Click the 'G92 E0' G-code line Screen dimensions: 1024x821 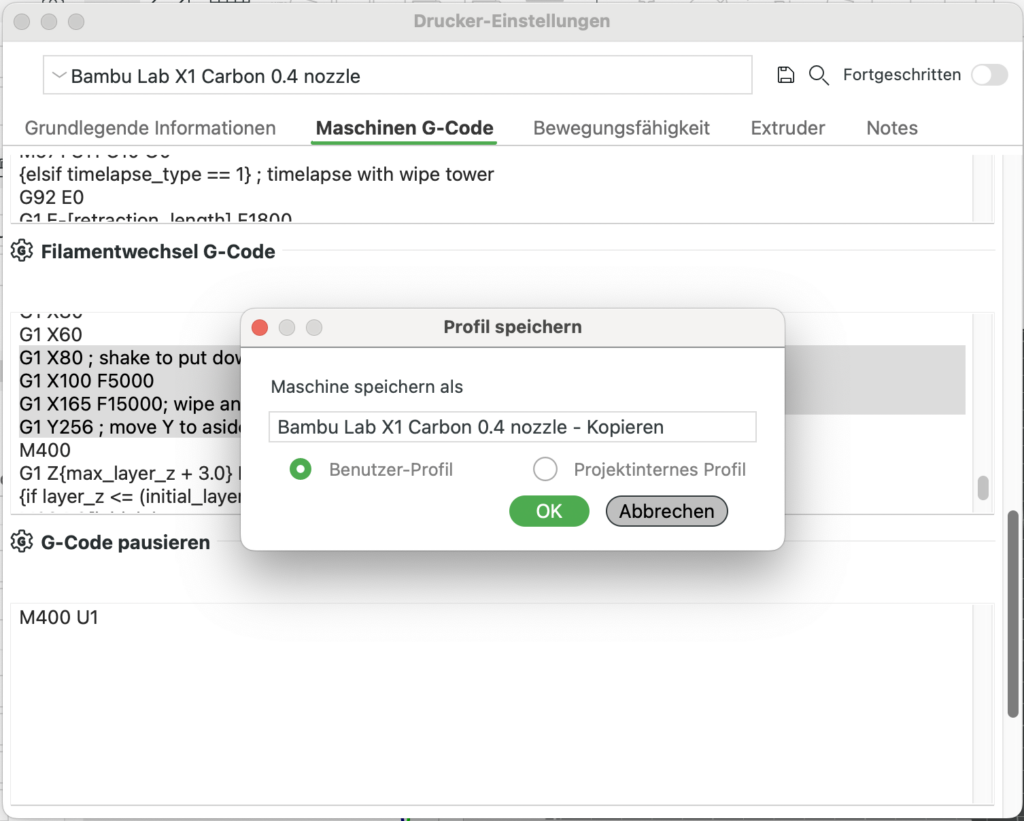click(x=52, y=197)
